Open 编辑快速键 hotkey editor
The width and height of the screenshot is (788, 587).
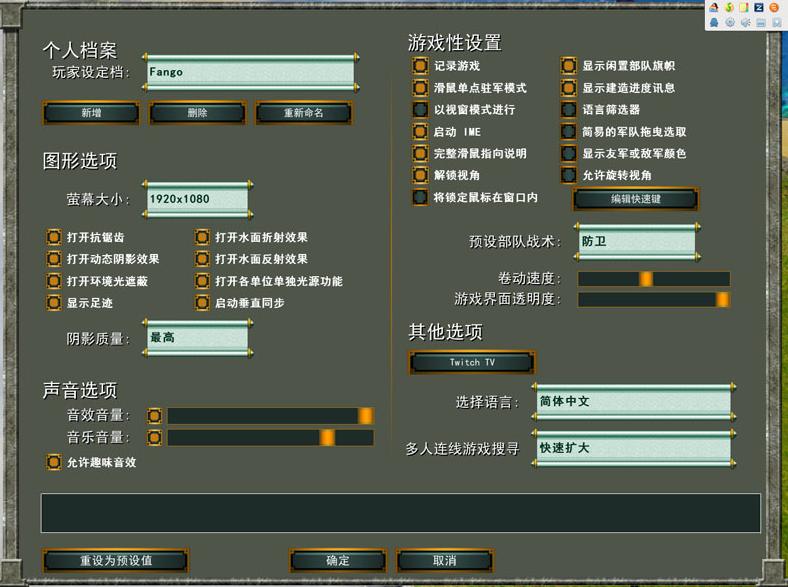(x=635, y=199)
